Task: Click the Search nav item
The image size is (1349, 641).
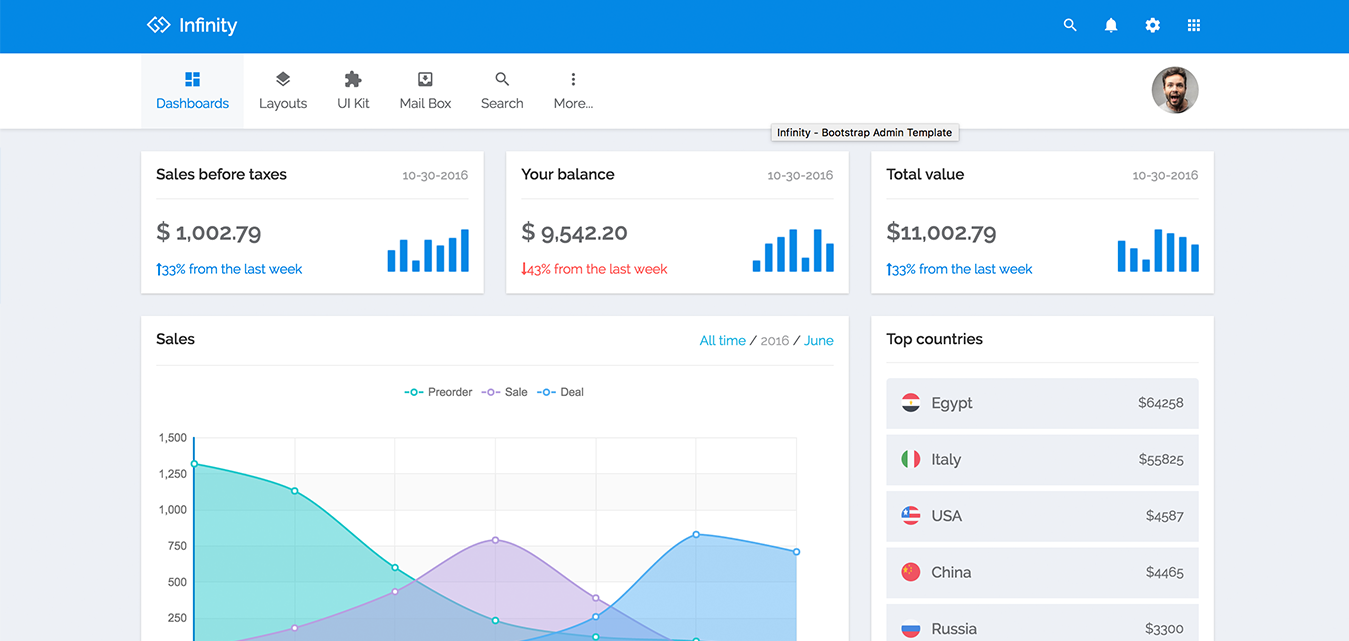Action: (502, 91)
